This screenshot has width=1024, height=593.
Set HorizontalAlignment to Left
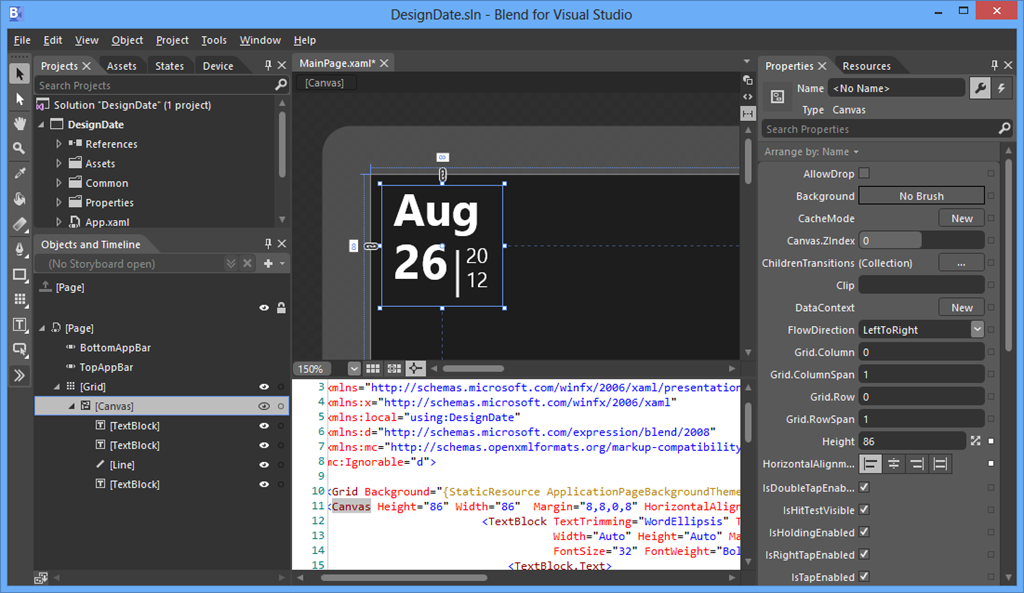(x=870, y=464)
